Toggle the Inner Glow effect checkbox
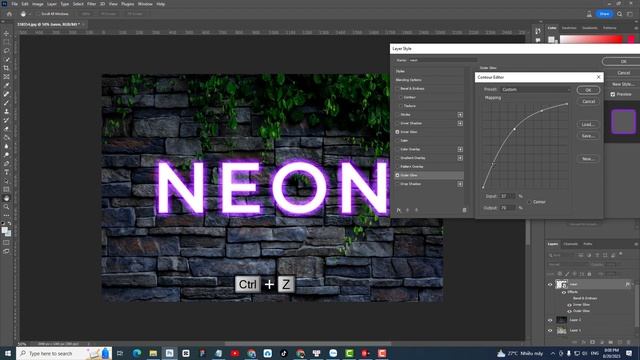Screen dimensions: 640x360 (x=397, y=132)
